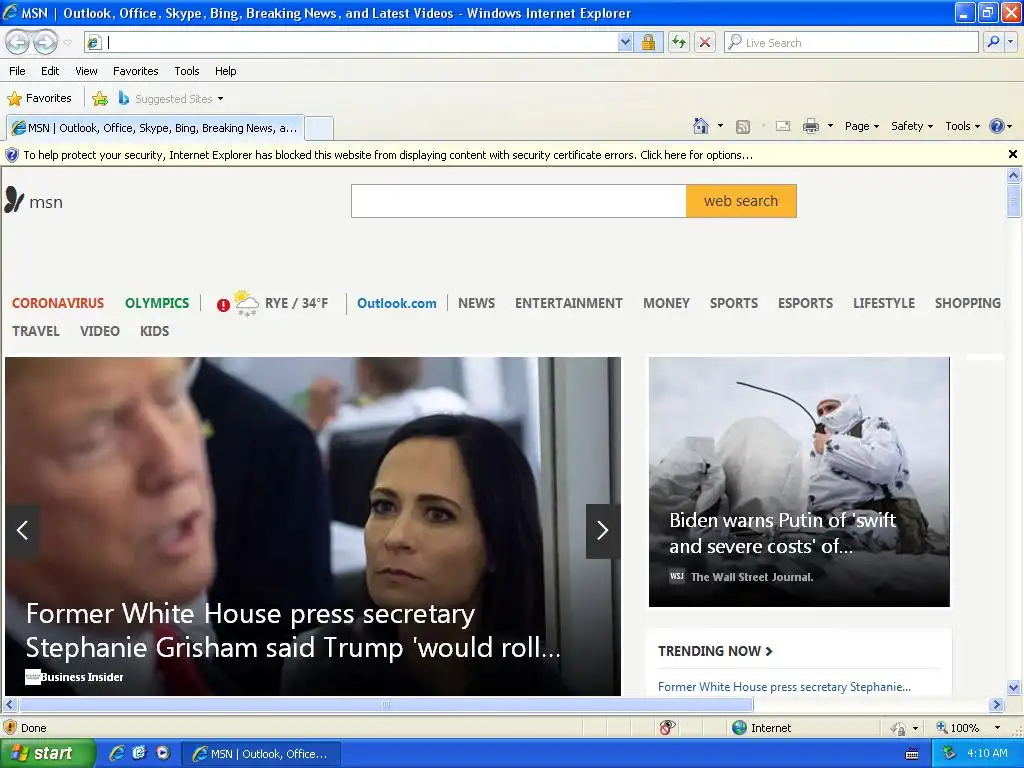Viewport: 1024px width, 768px height.
Task: Open Stephanie Grisham headline story
Action: tap(293, 630)
